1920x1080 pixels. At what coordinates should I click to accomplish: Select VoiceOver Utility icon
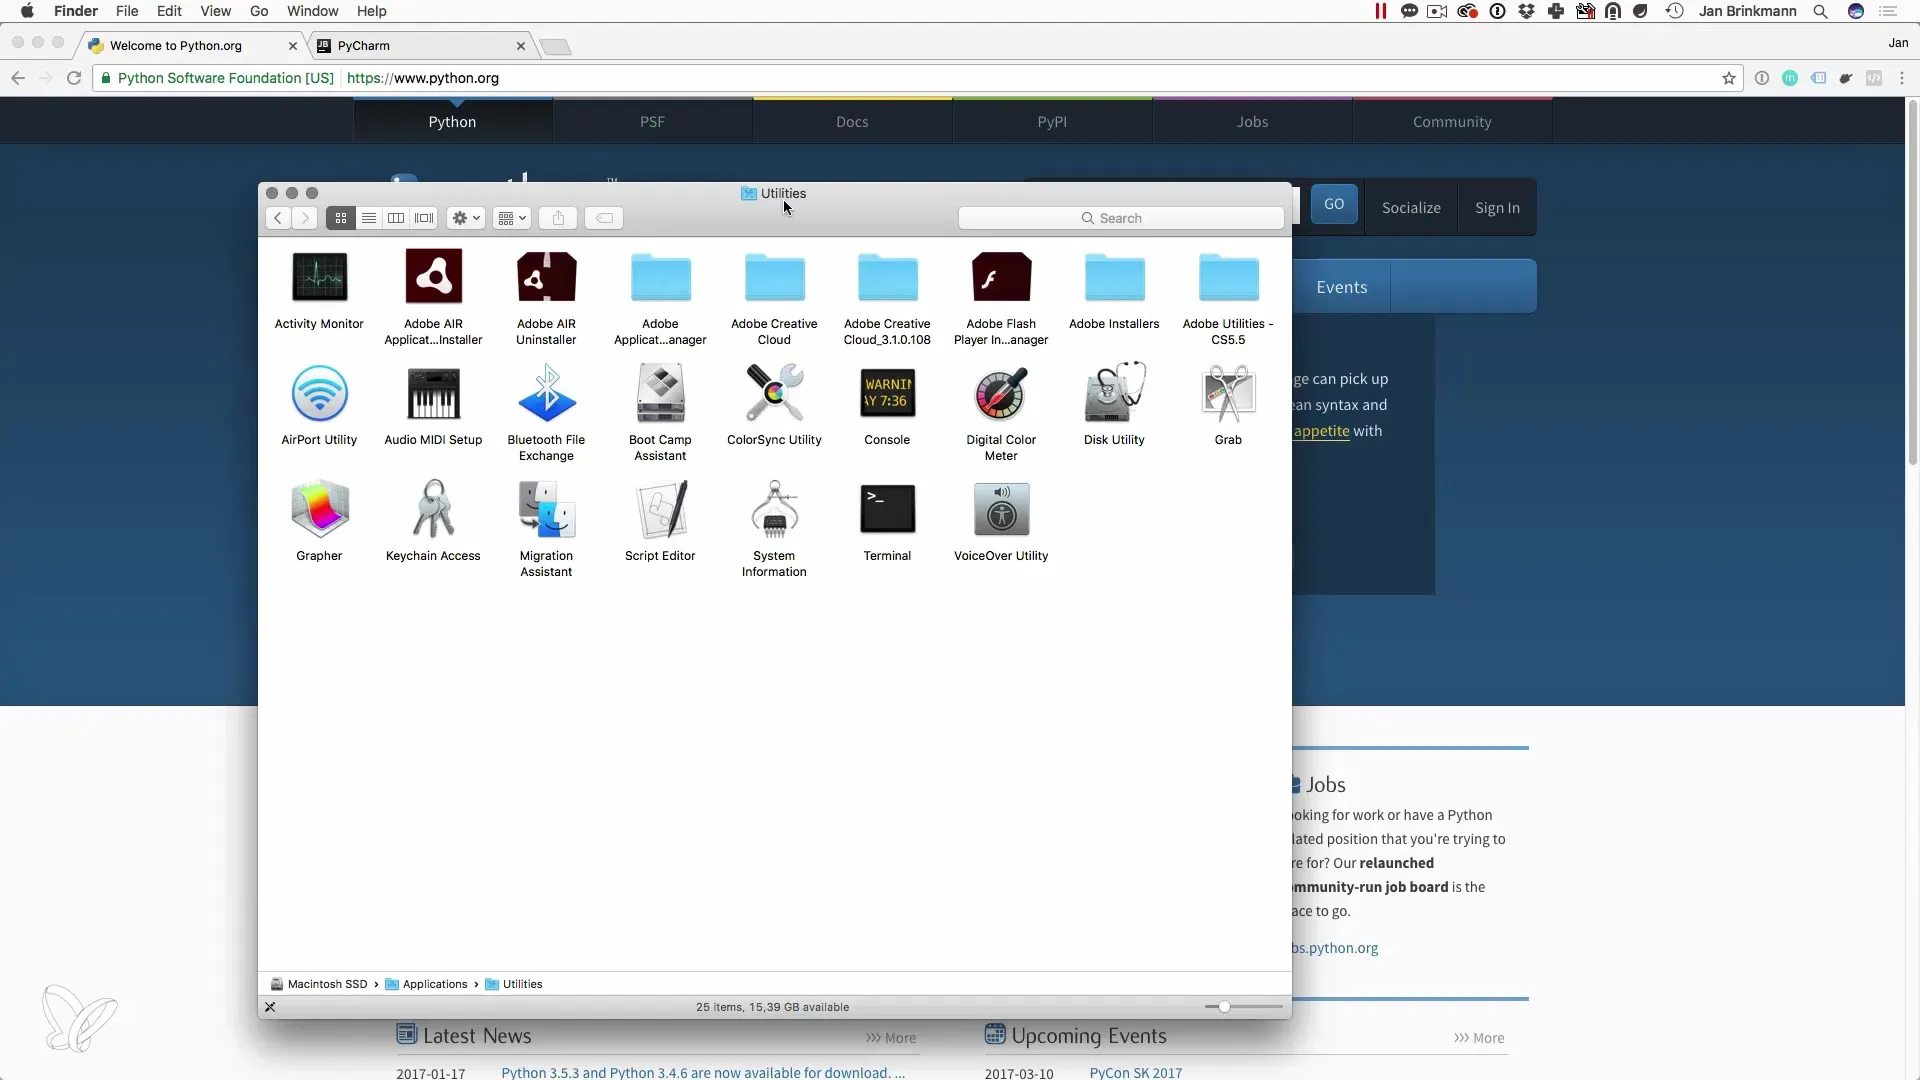coord(1001,509)
